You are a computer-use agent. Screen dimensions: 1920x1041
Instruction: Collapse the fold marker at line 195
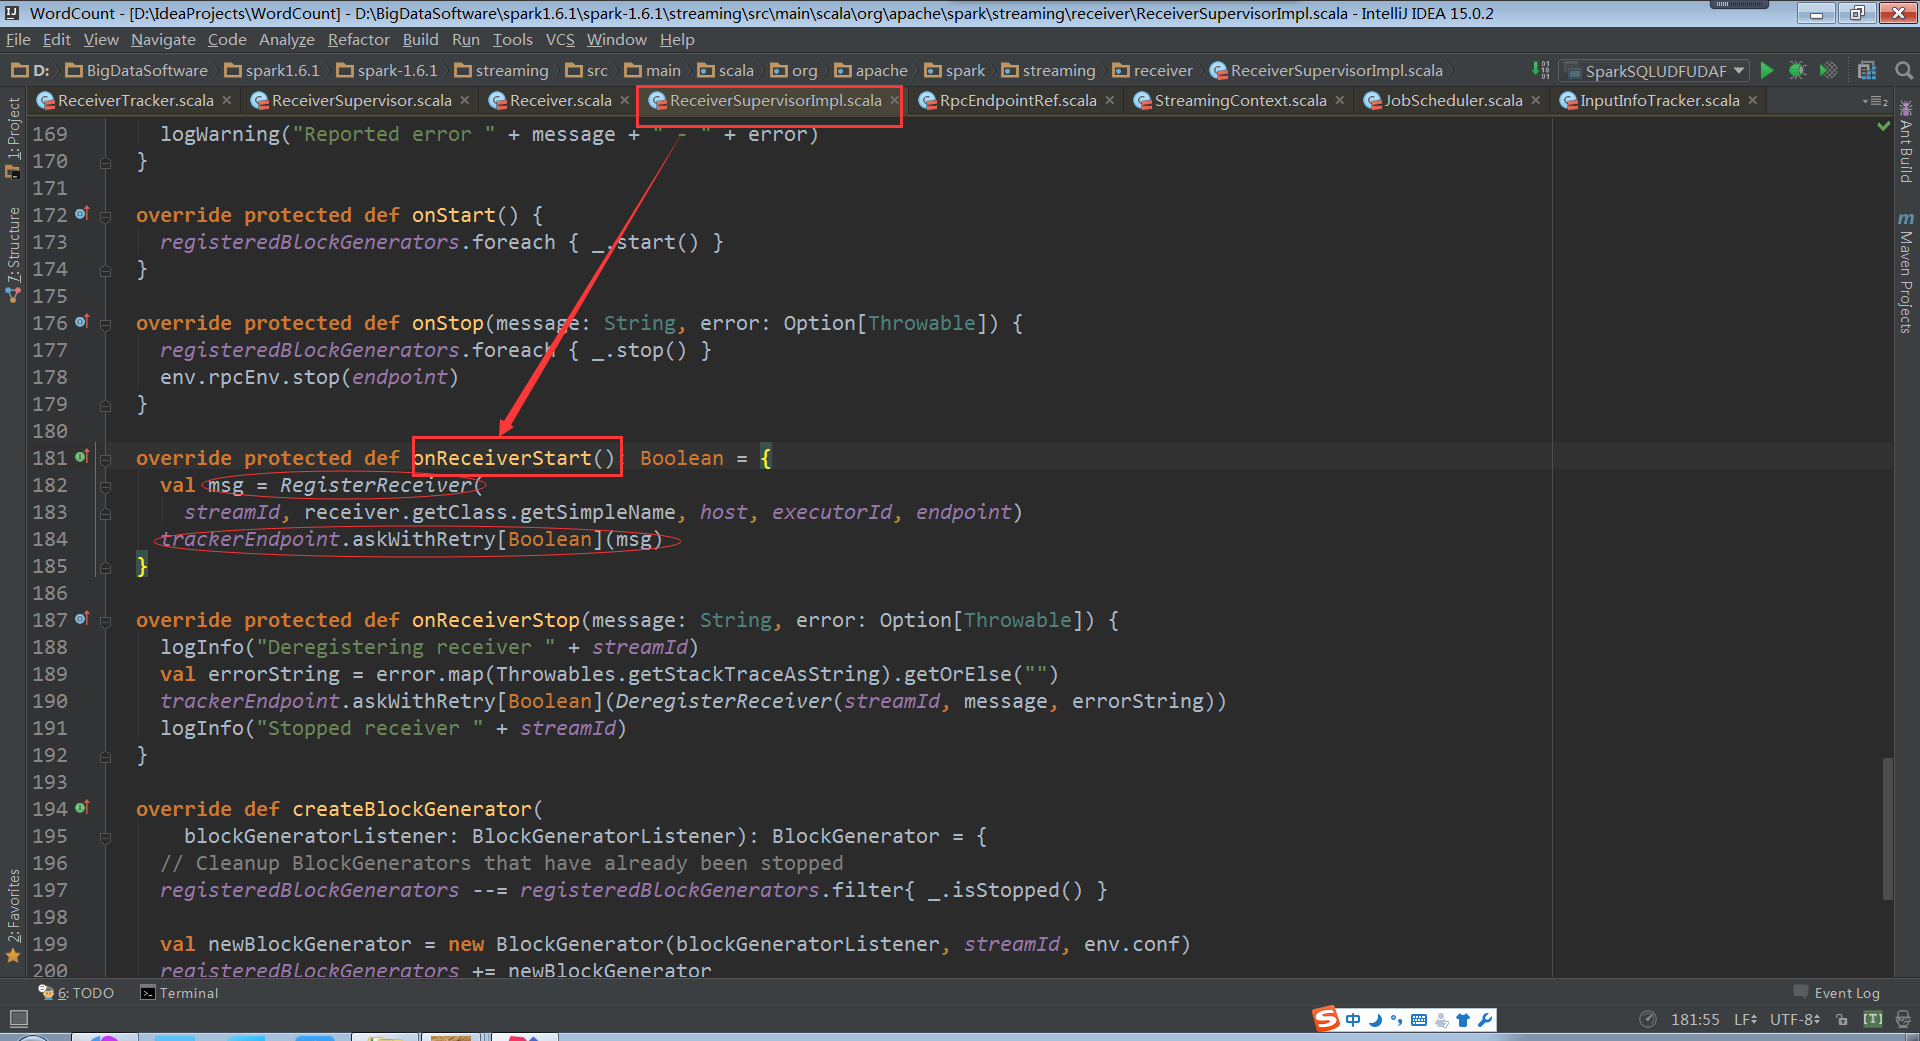(105, 837)
